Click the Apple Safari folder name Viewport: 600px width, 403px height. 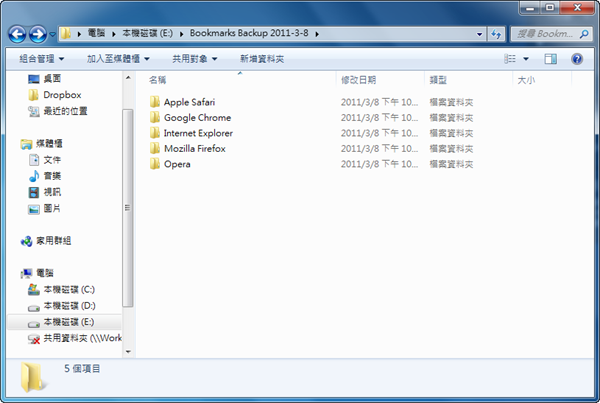point(189,102)
